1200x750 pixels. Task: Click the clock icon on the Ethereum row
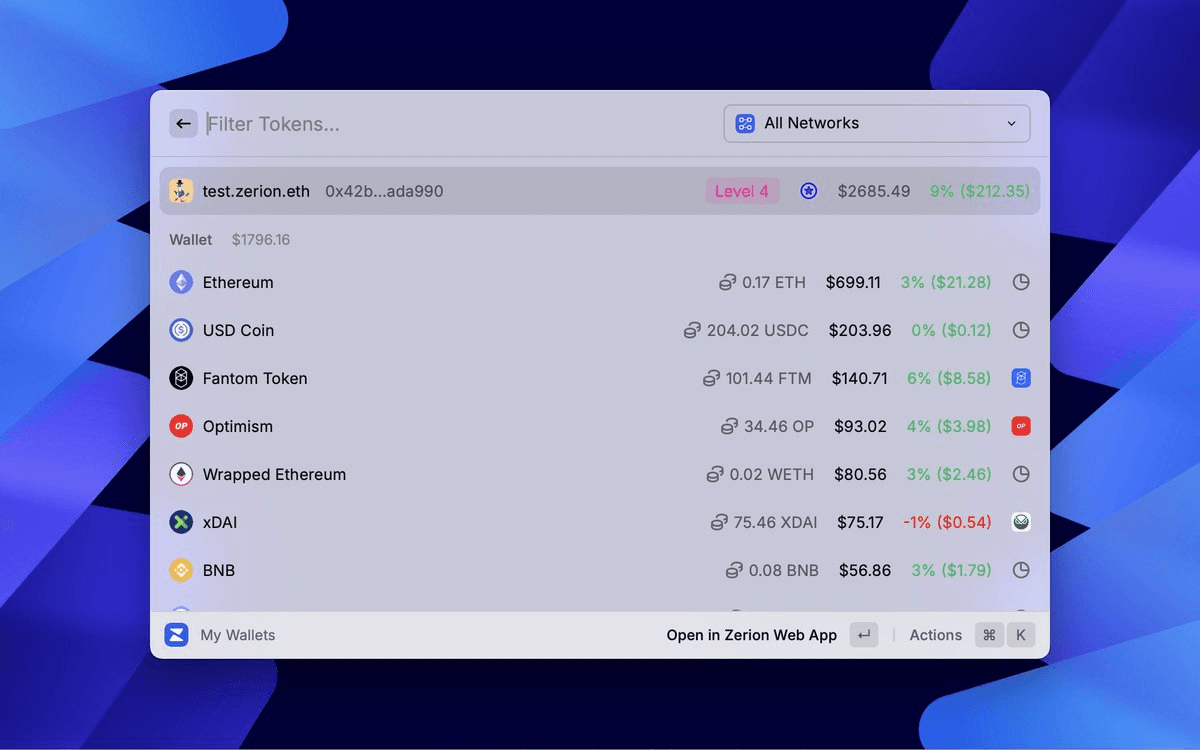point(1021,282)
